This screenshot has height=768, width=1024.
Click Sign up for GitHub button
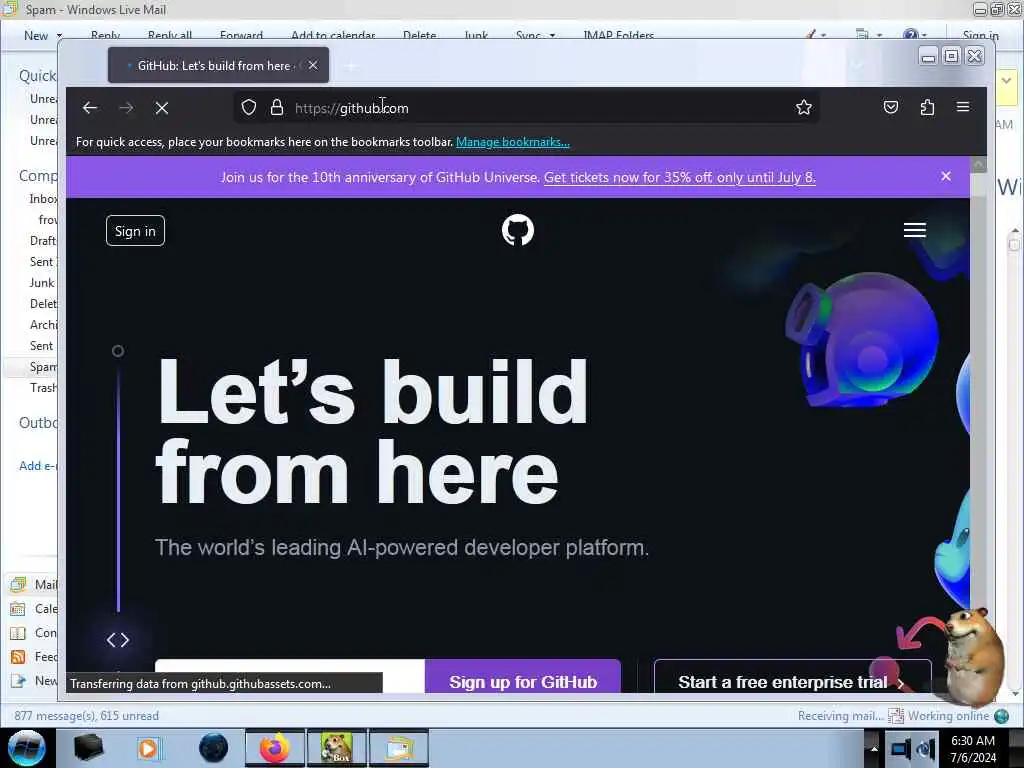522,677
